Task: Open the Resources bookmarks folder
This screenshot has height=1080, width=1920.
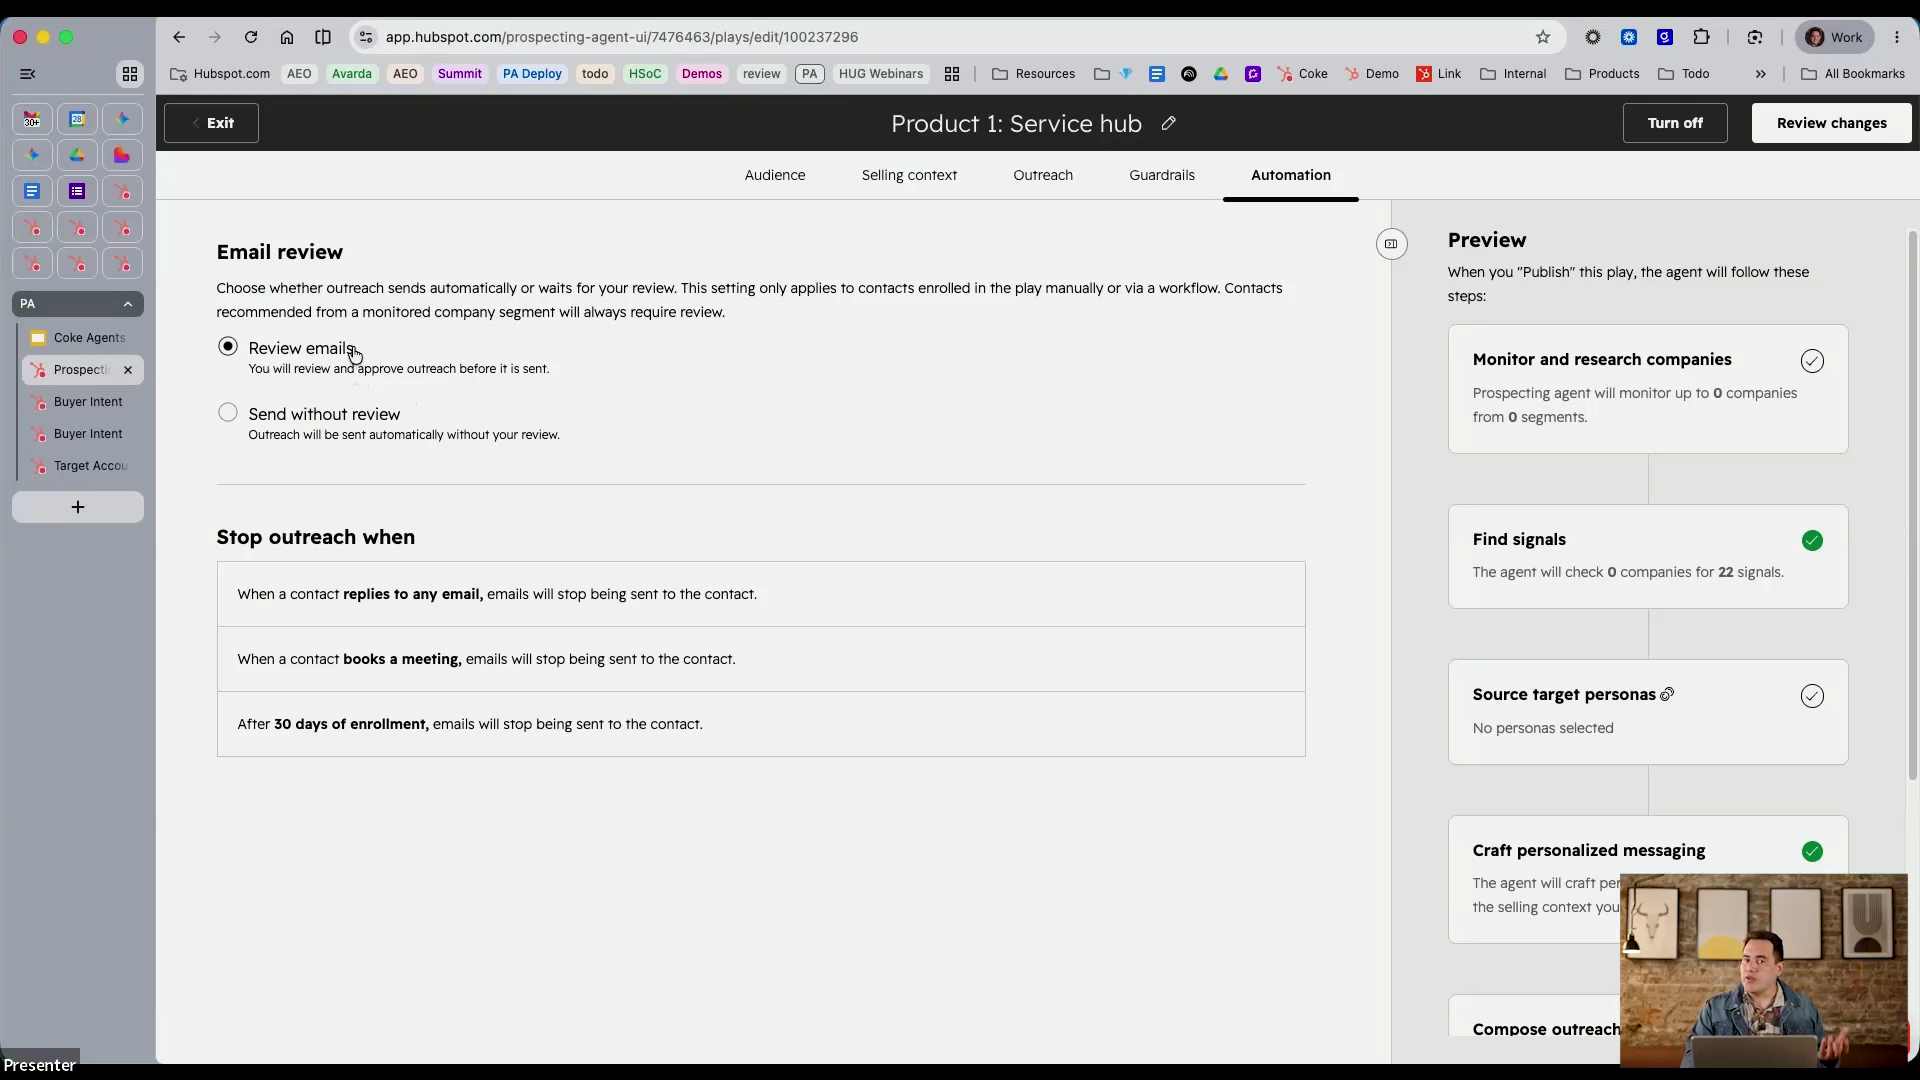Action: tap(1033, 74)
